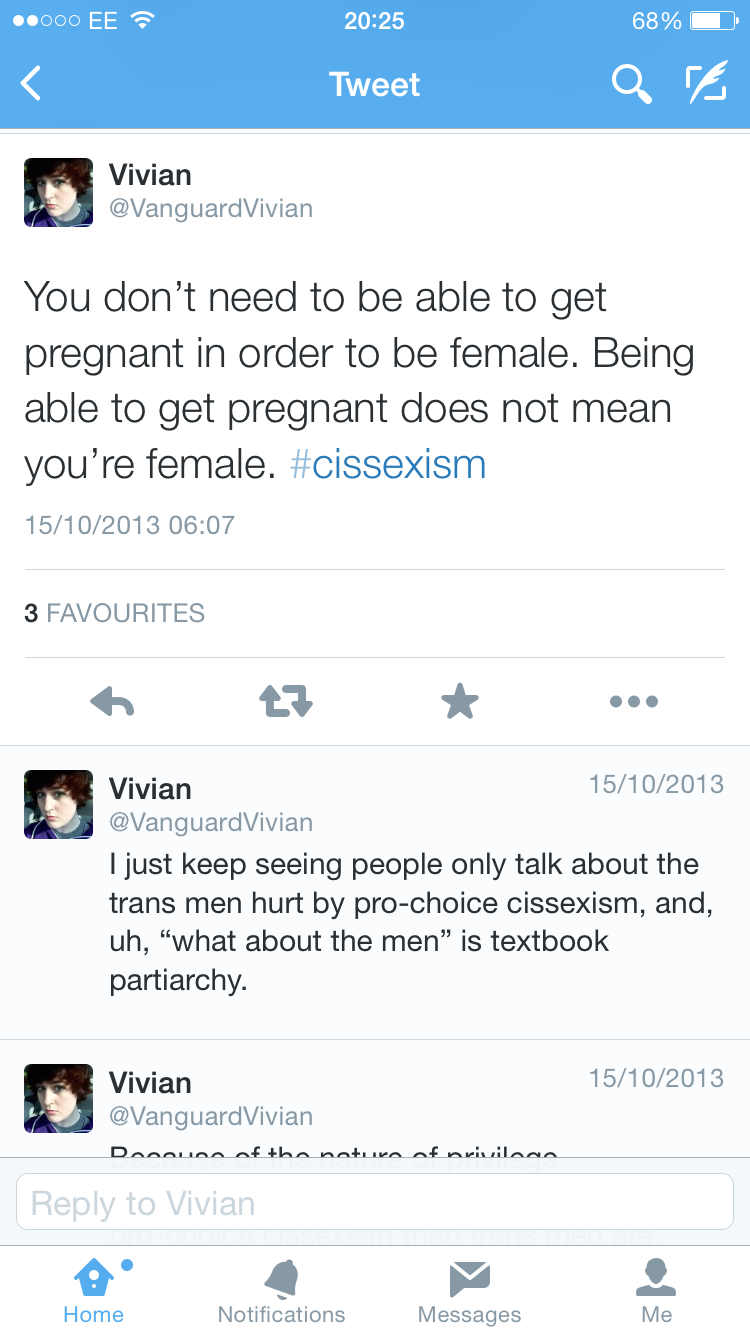Tap avatar on third Vivian tweet
Viewport: 750px width, 1334px height.
59,1098
